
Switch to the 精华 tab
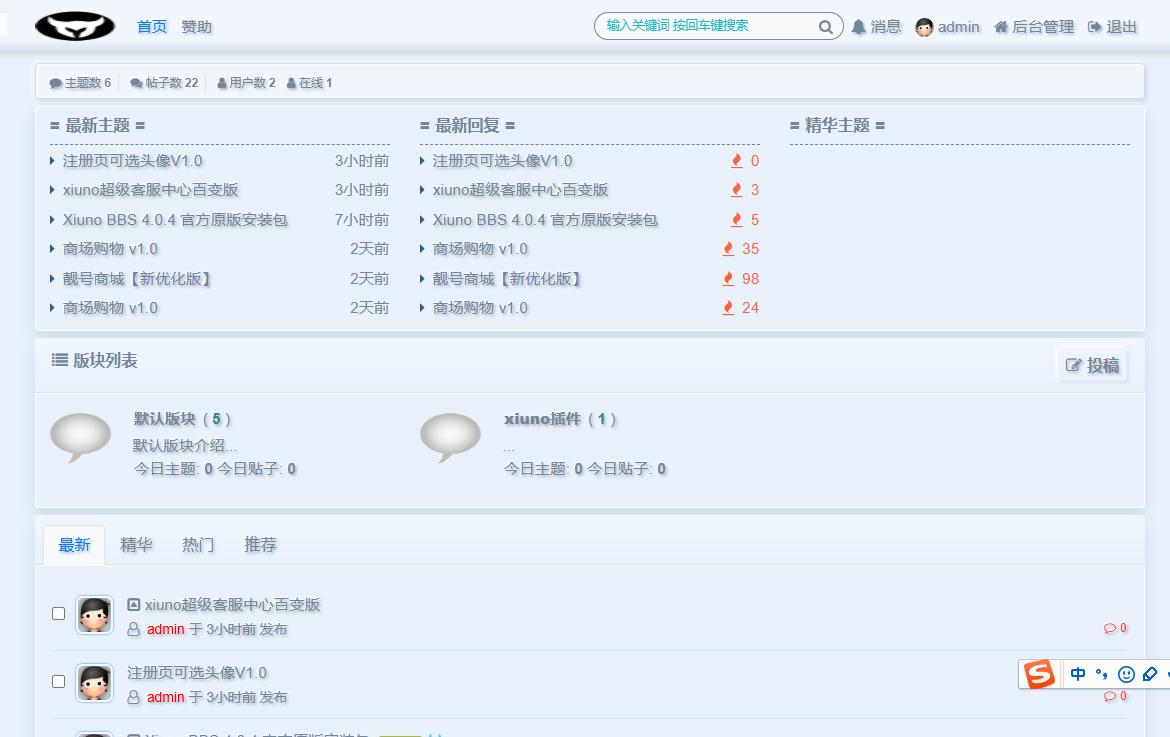tap(136, 545)
